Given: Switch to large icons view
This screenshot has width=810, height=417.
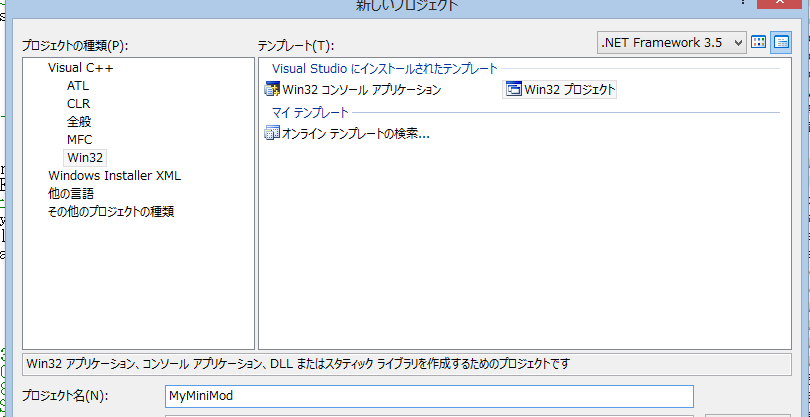Looking at the screenshot, I should [759, 42].
